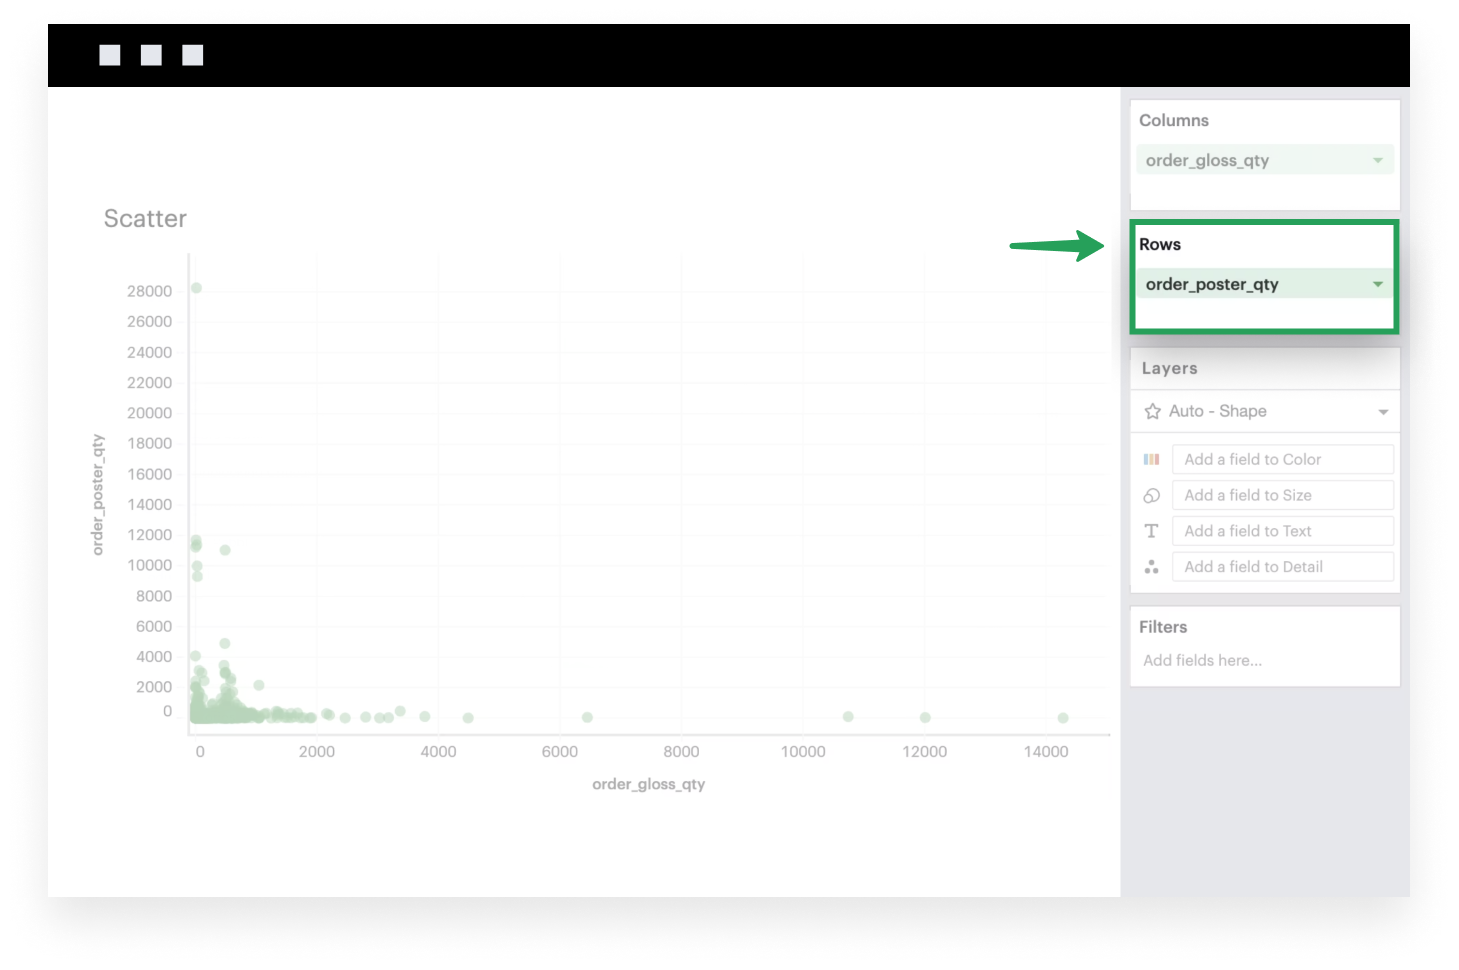
Task: Select the Color bars icon in Layers panel
Action: tap(1151, 459)
